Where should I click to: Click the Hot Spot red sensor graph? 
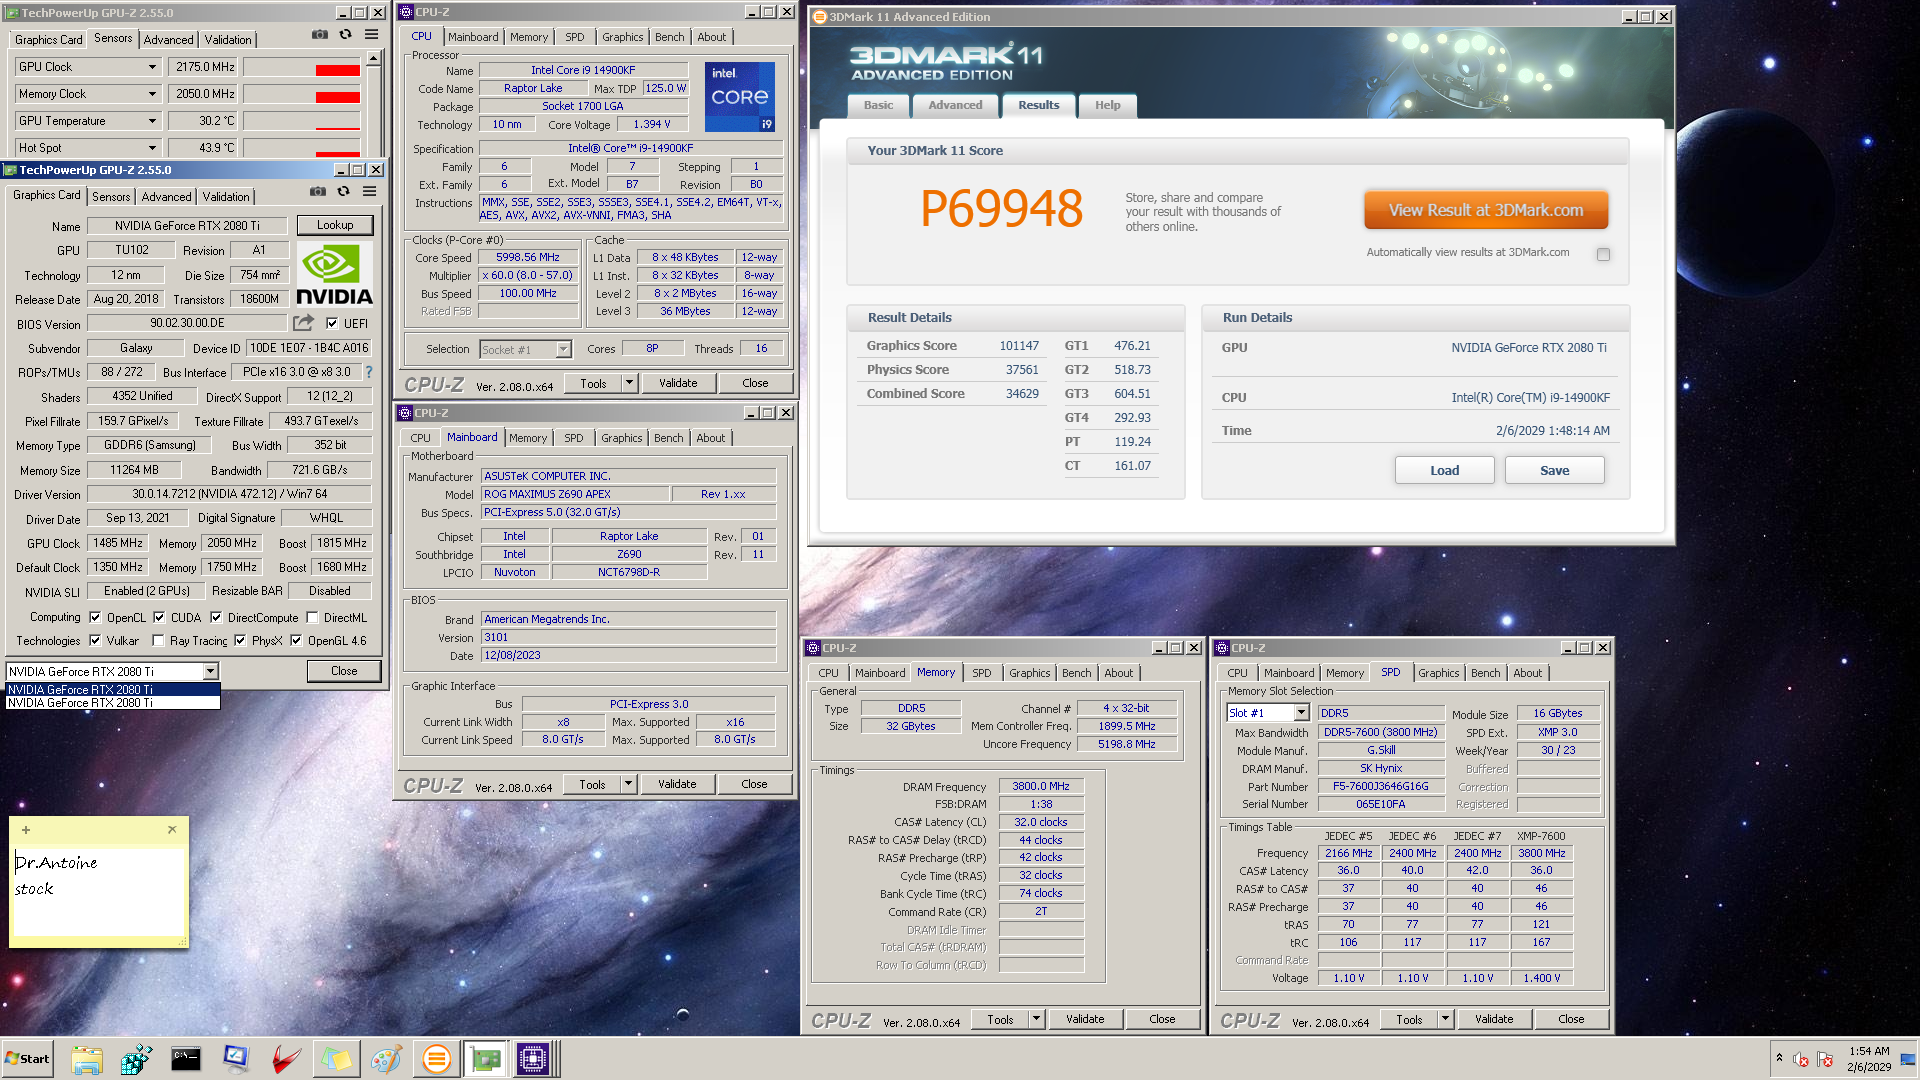(301, 148)
